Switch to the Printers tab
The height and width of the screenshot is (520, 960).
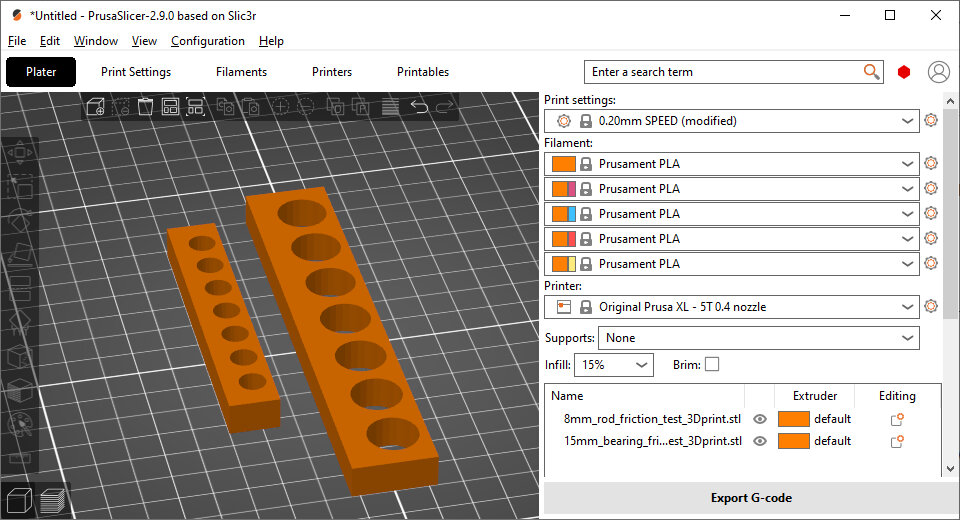tap(332, 72)
